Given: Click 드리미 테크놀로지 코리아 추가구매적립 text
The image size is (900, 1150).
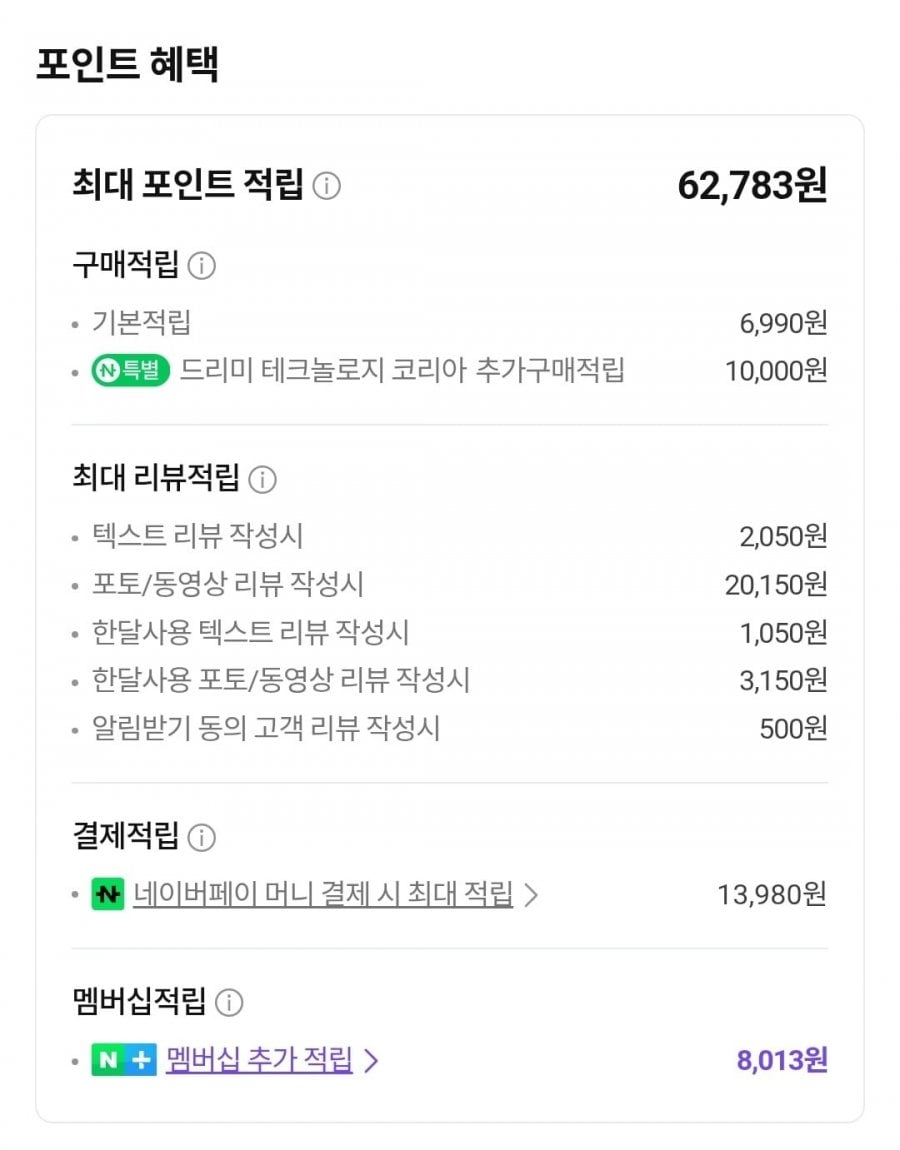Looking at the screenshot, I should pyautogui.click(x=402, y=371).
